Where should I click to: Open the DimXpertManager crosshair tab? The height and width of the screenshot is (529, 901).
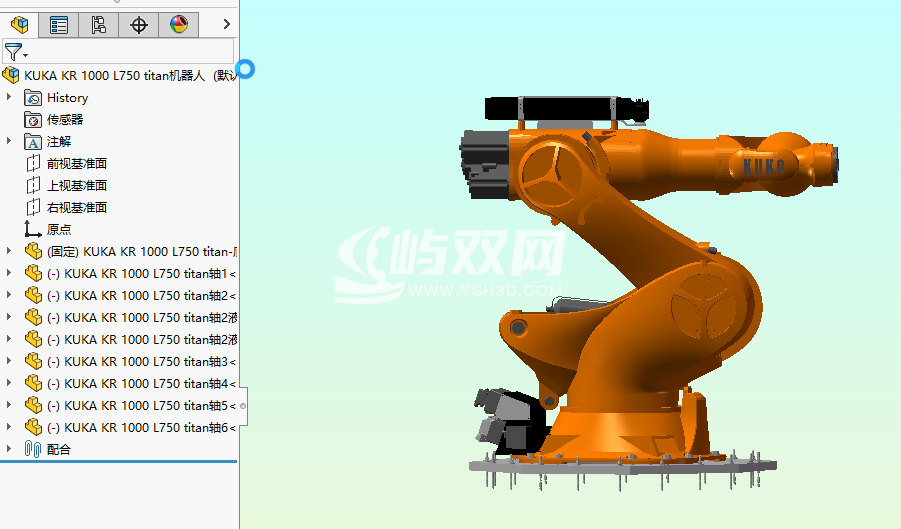(138, 25)
